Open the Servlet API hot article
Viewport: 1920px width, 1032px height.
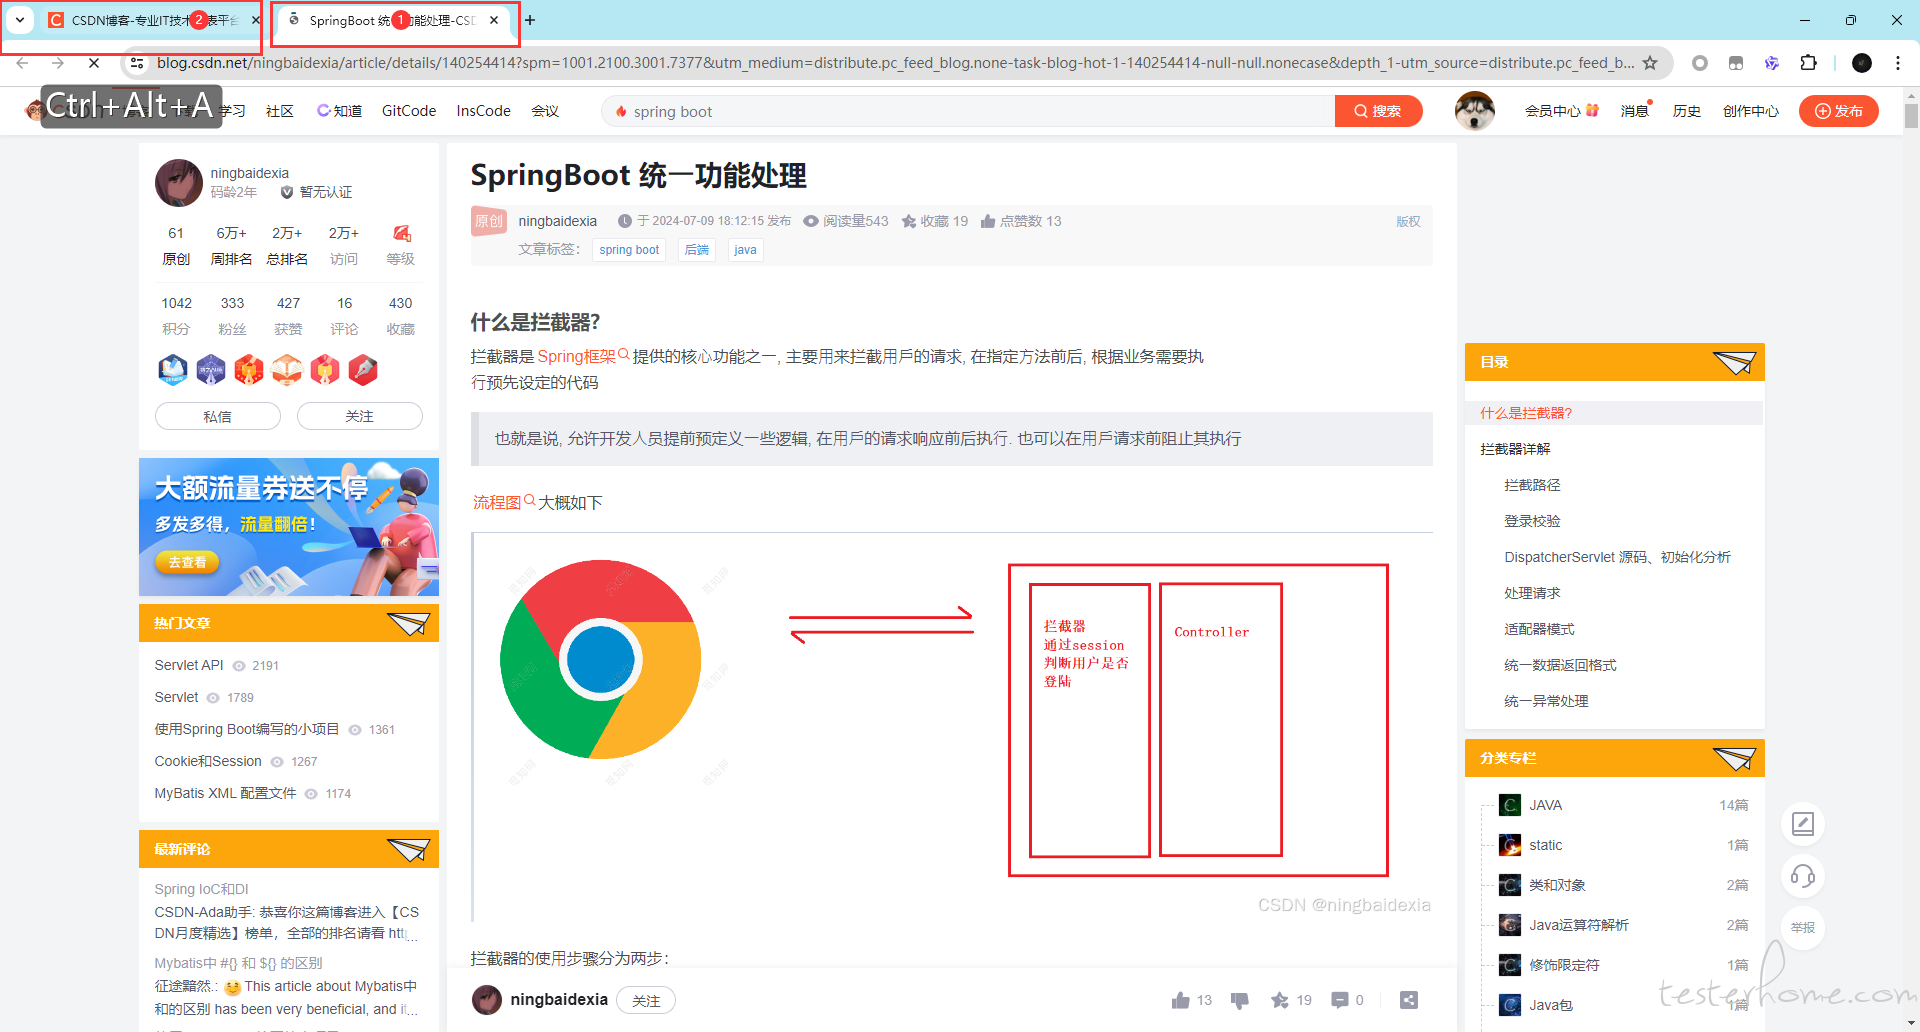click(189, 665)
